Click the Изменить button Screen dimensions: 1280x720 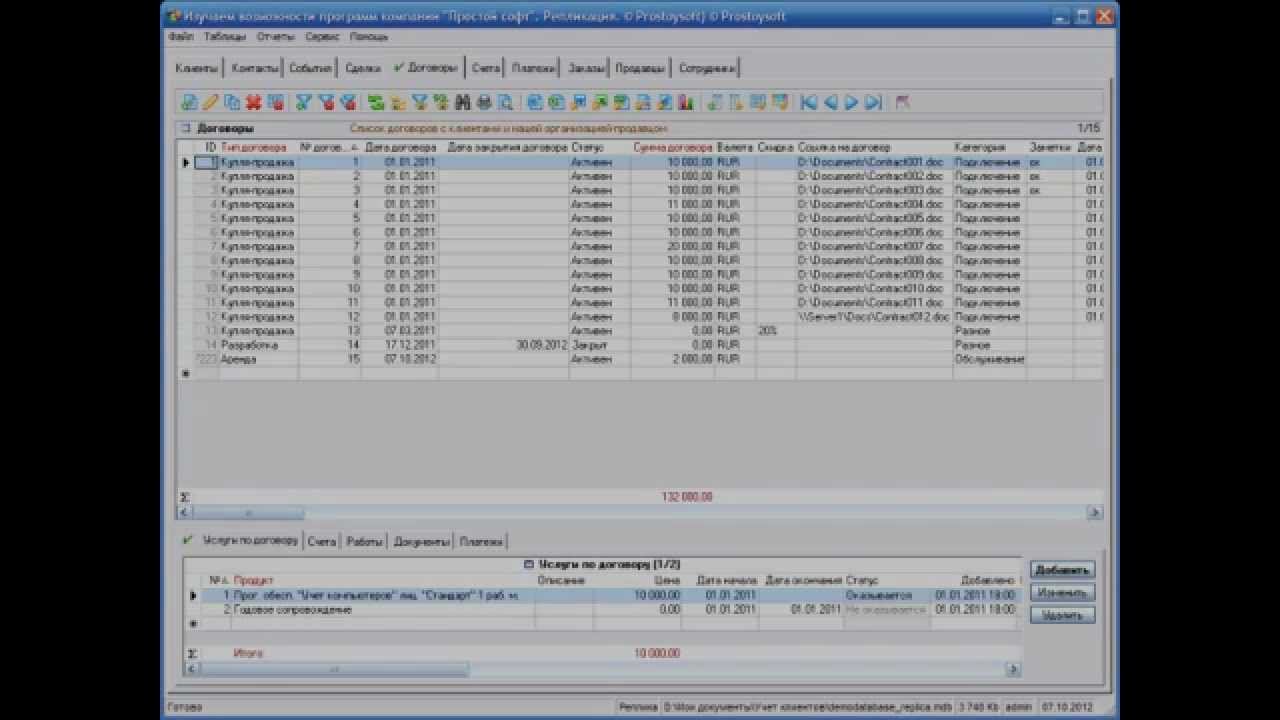coord(1062,593)
